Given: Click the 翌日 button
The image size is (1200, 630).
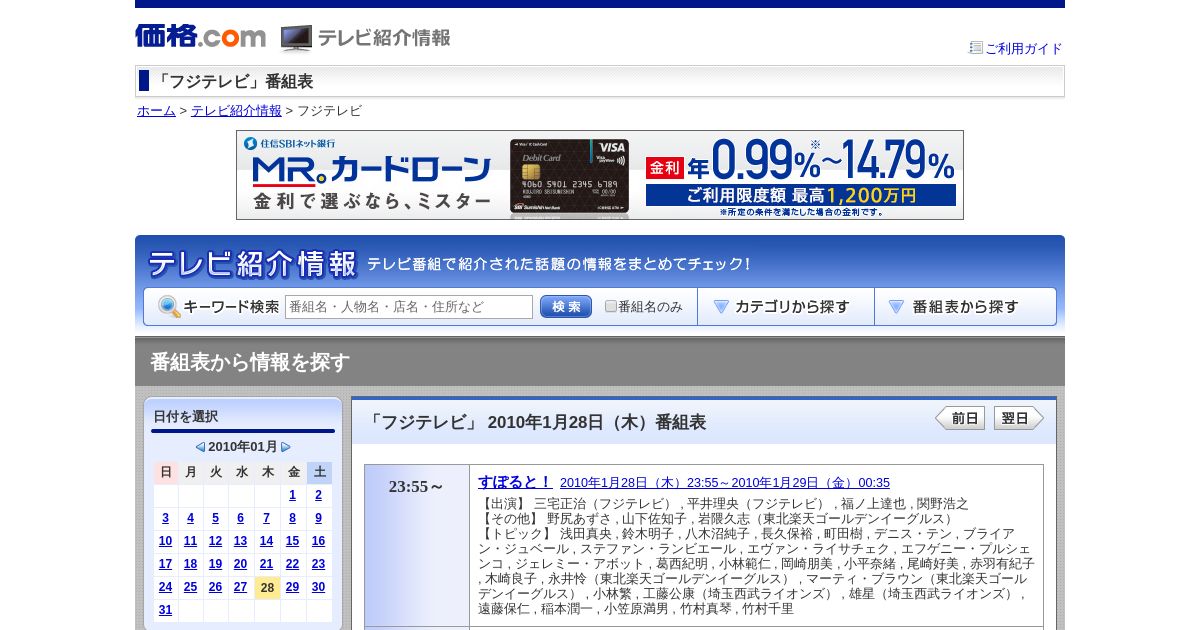Looking at the screenshot, I should click(x=1019, y=418).
